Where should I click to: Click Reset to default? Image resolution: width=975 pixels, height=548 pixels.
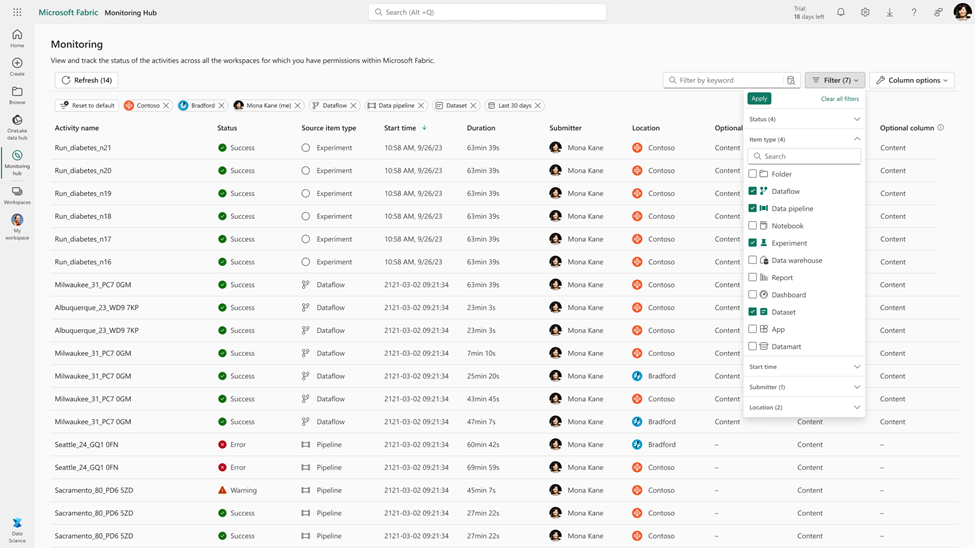point(86,106)
